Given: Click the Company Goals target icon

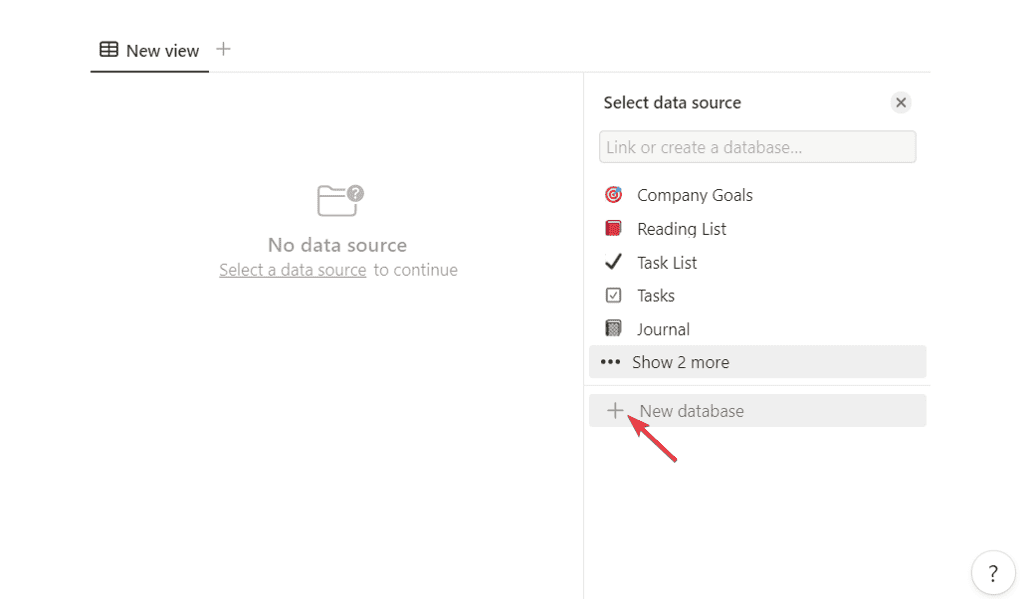Looking at the screenshot, I should [614, 195].
